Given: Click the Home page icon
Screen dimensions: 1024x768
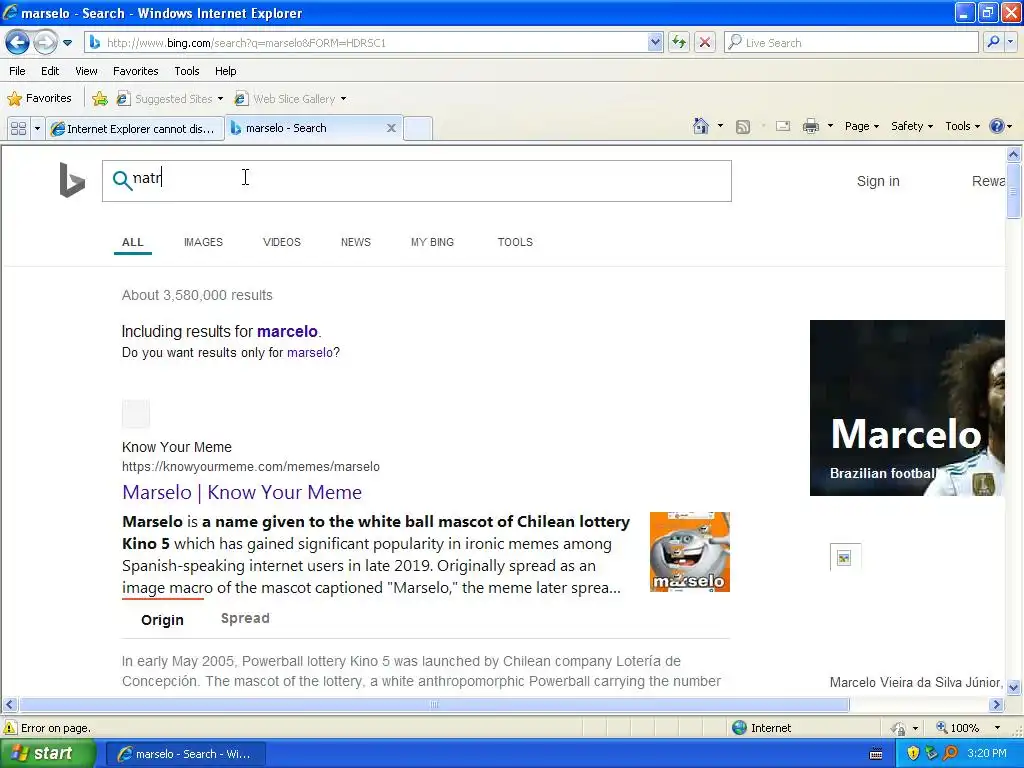Looking at the screenshot, I should click(701, 126).
